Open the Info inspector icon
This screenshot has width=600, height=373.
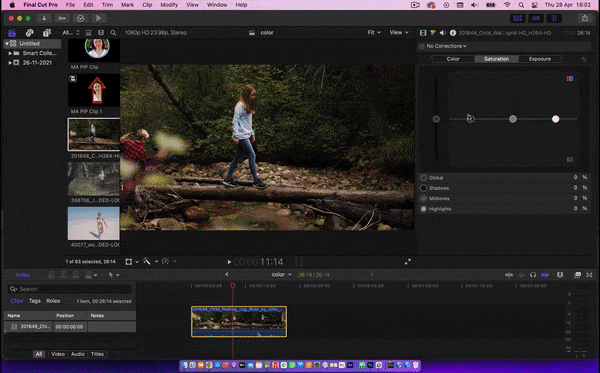pos(453,33)
